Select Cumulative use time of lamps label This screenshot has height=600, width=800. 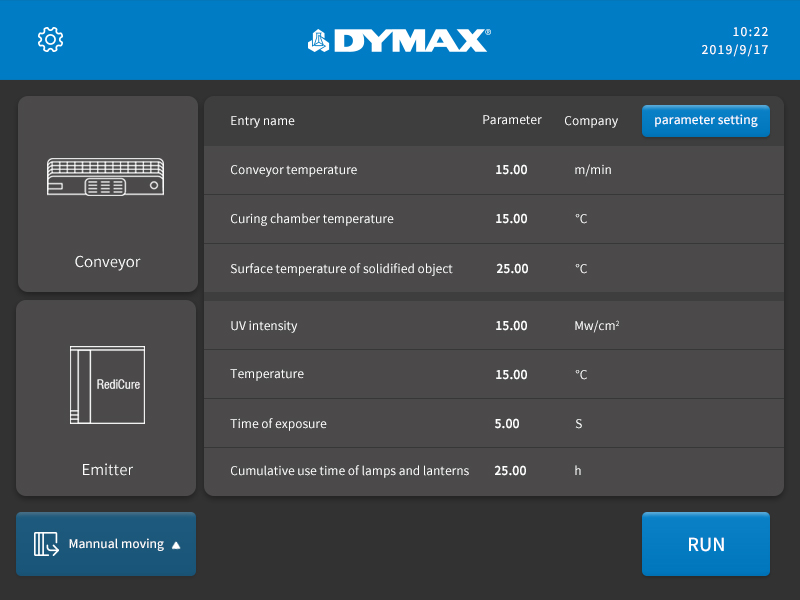(349, 471)
